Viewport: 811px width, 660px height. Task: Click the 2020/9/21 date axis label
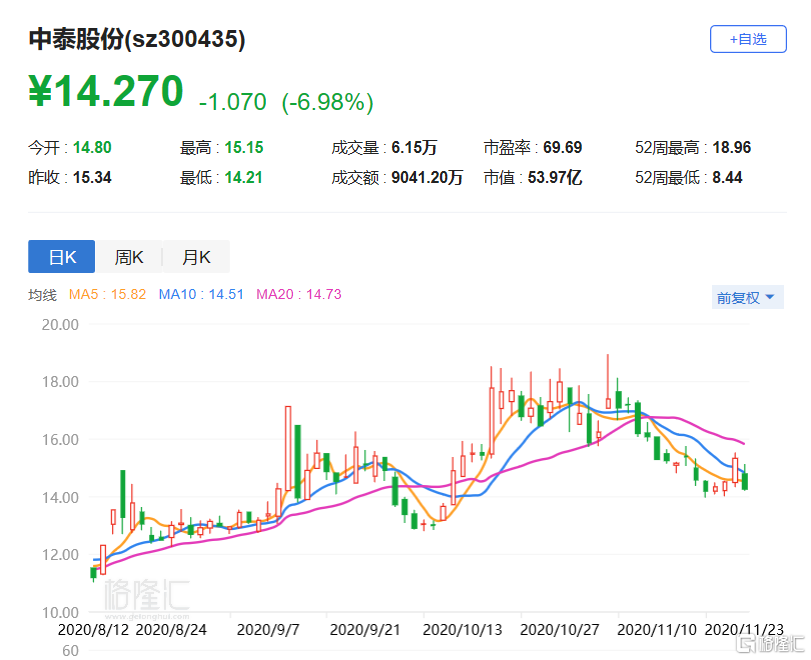pyautogui.click(x=365, y=630)
